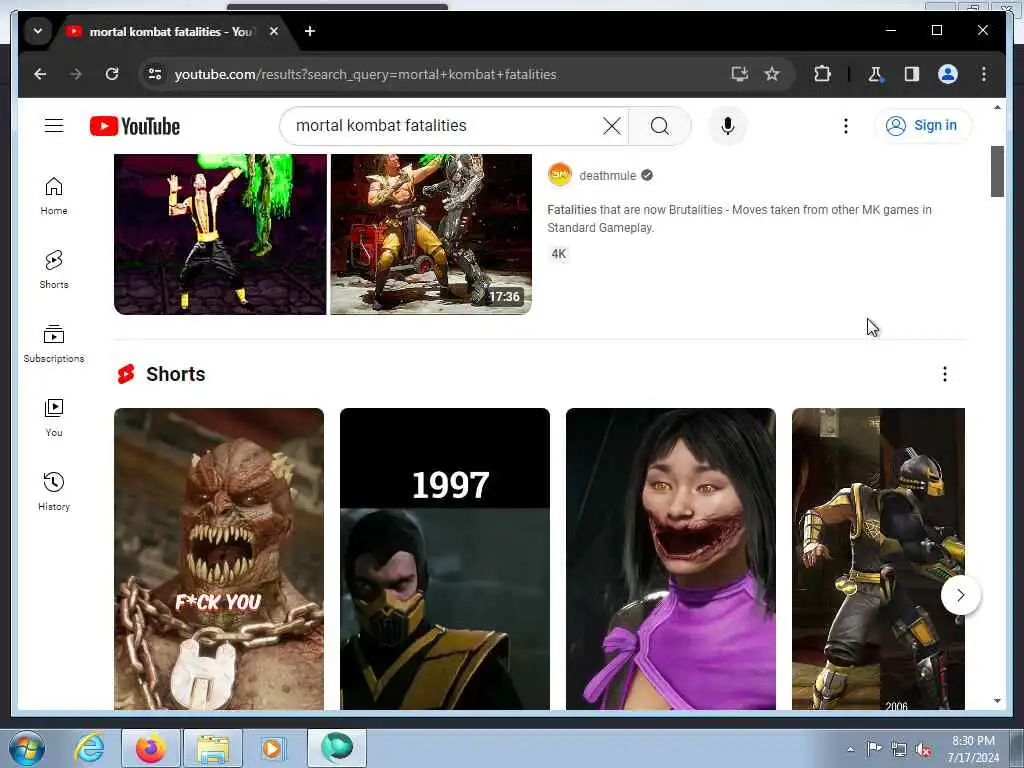Show hidden system tray icons

coord(850,750)
